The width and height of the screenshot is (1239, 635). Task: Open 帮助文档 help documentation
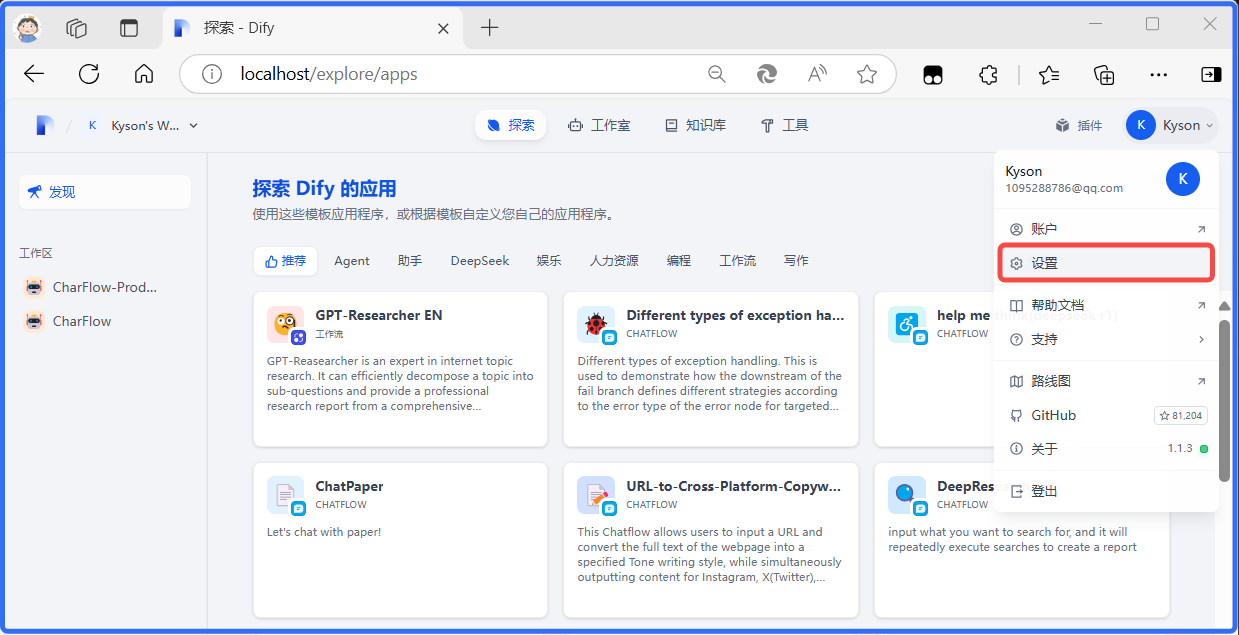pyautogui.click(x=1106, y=305)
